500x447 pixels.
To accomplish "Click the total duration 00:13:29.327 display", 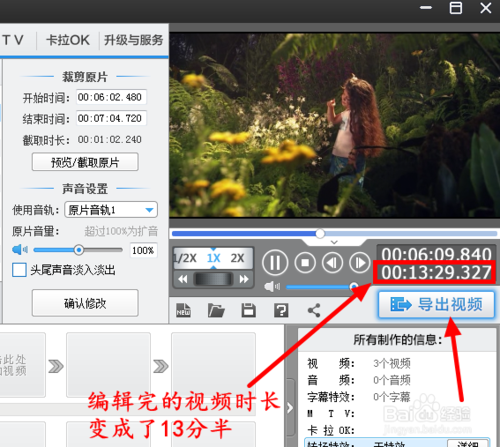I will tap(436, 272).
